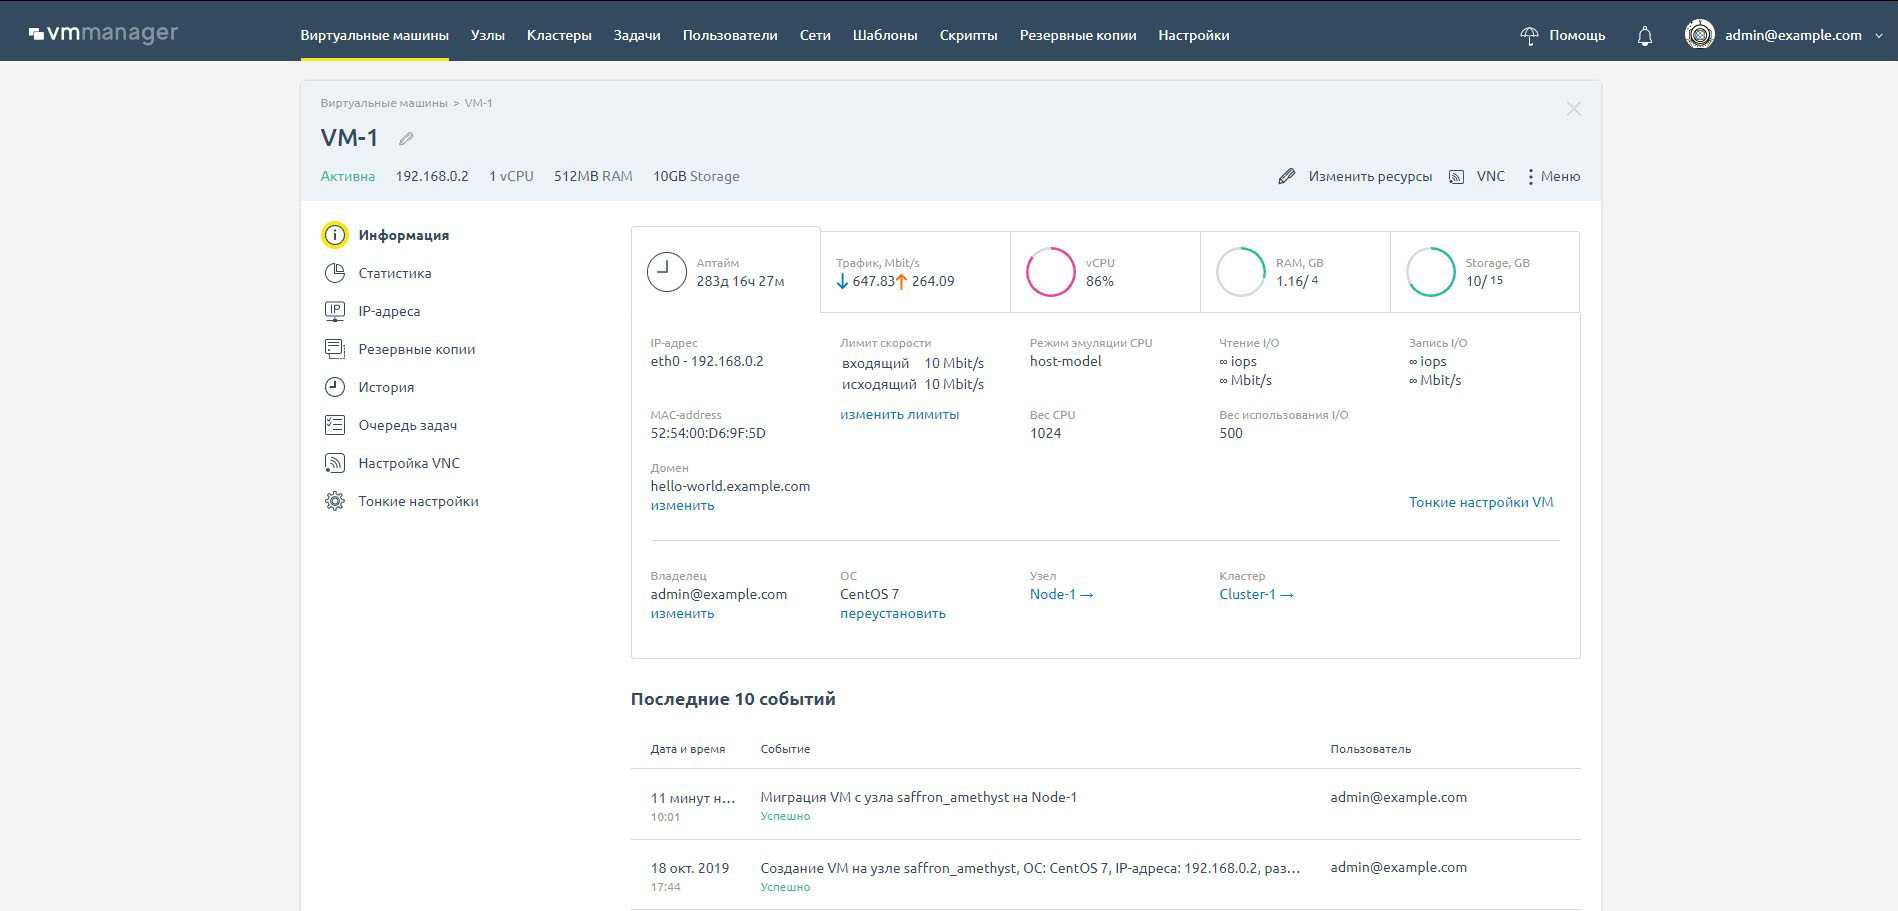Select the vCPU 86% usage tab
The height and width of the screenshot is (911, 1898).
(1104, 272)
